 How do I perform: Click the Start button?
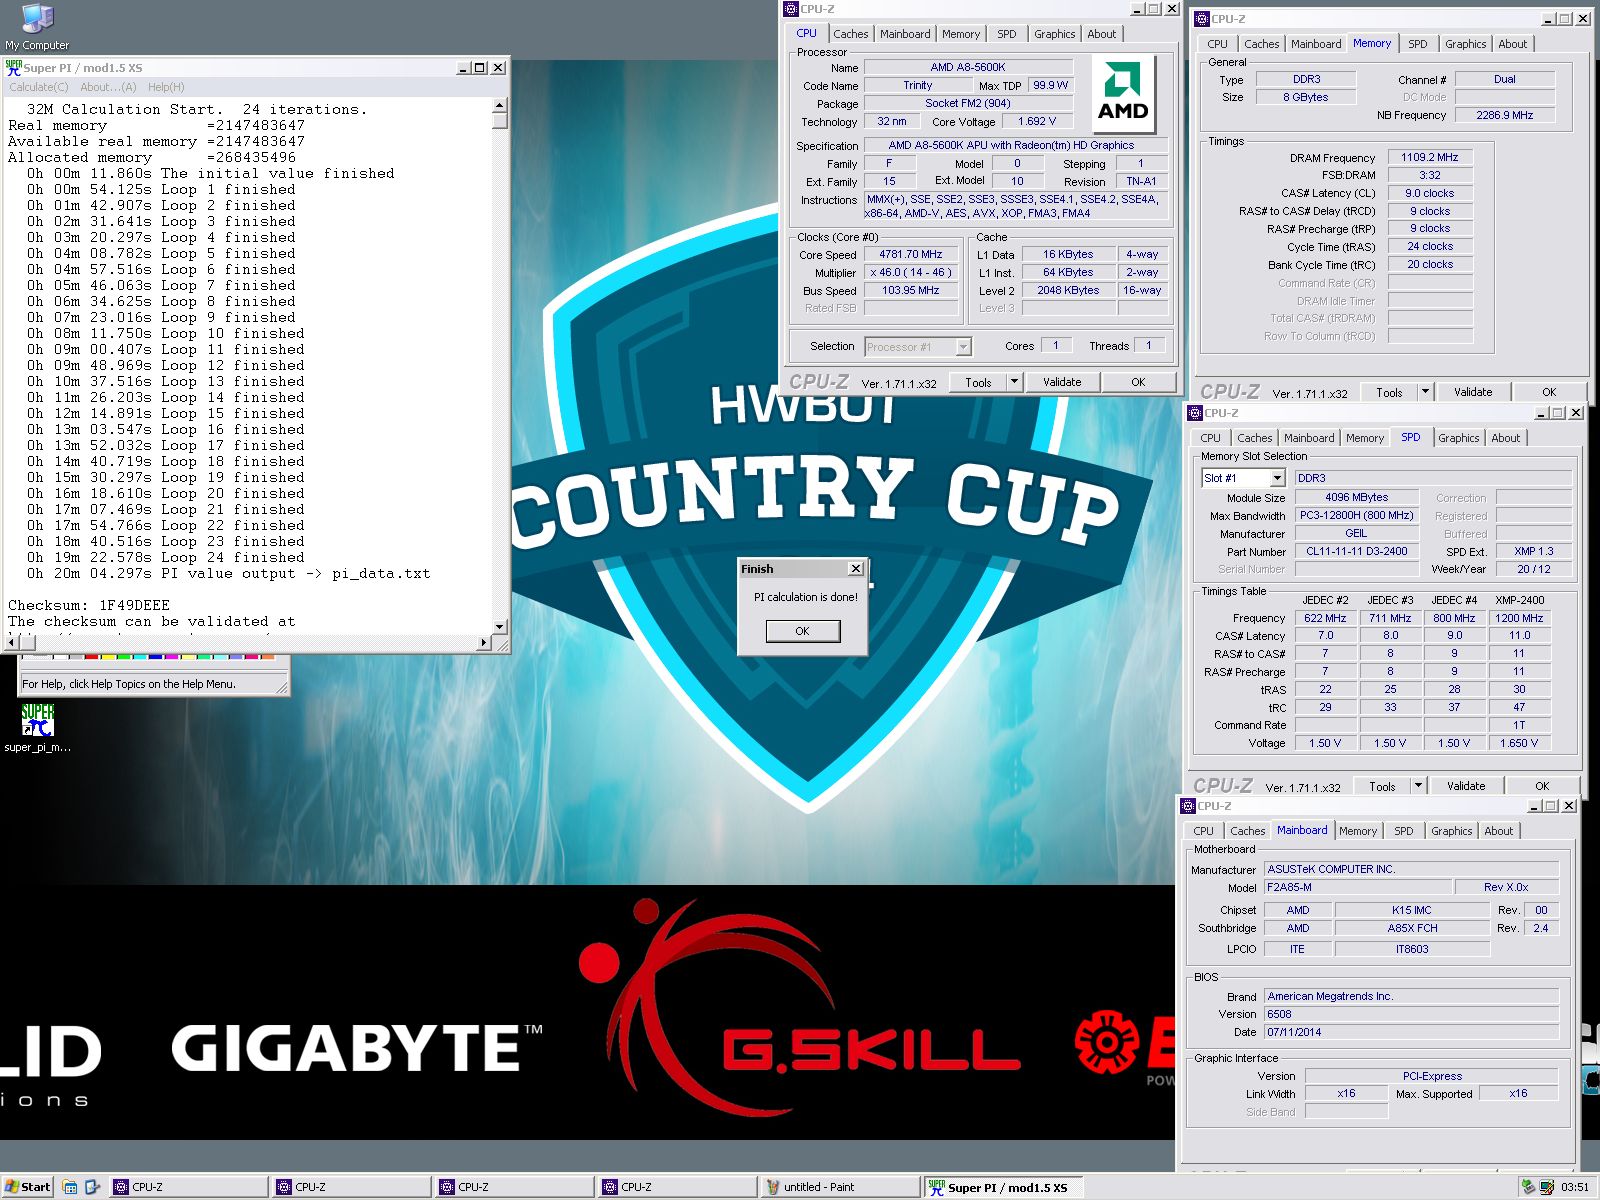tap(27, 1187)
